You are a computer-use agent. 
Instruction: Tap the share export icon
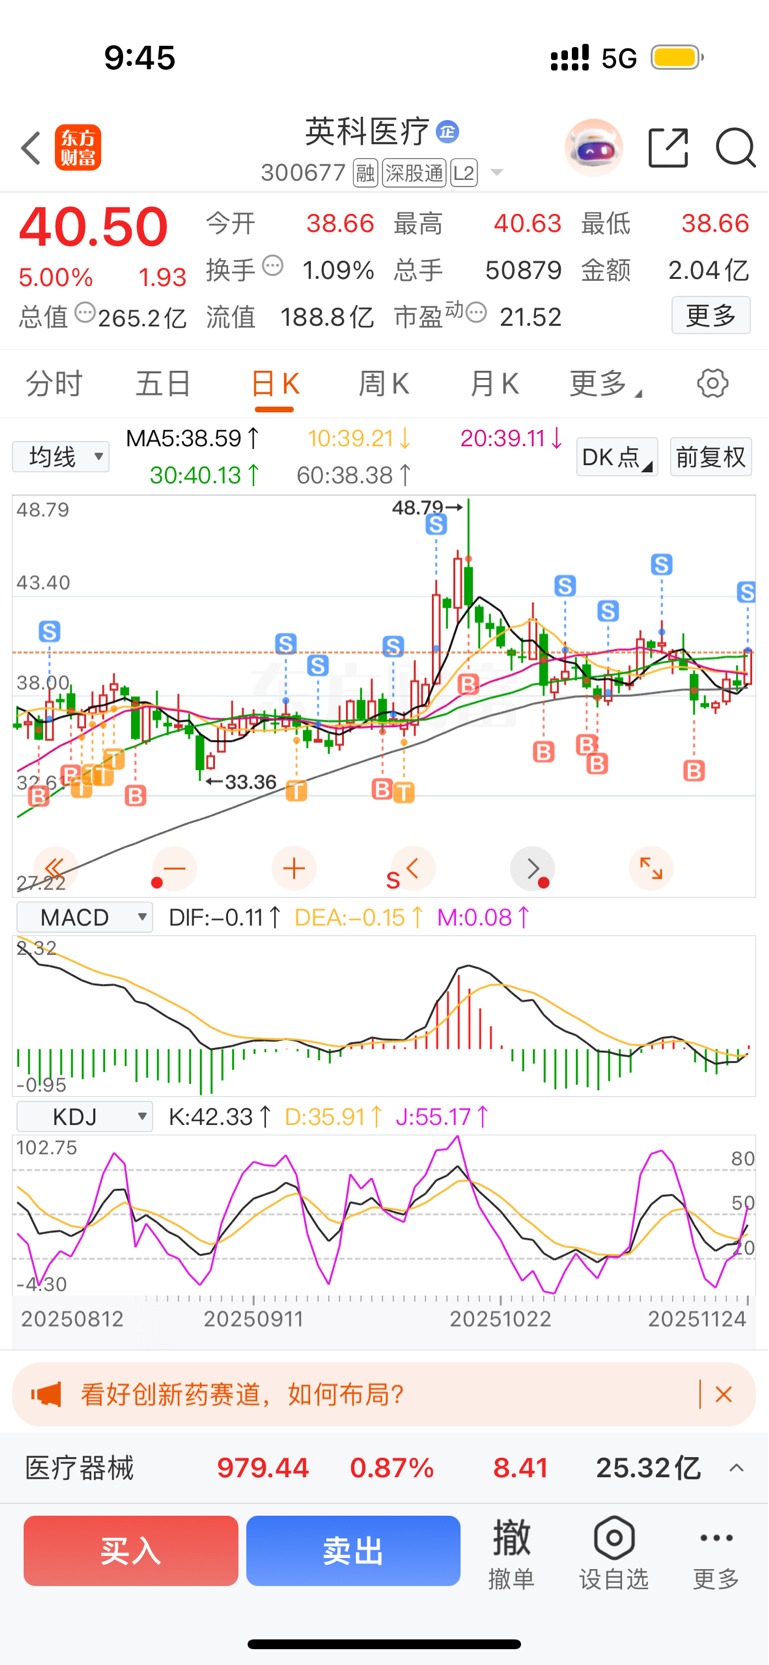point(668,148)
